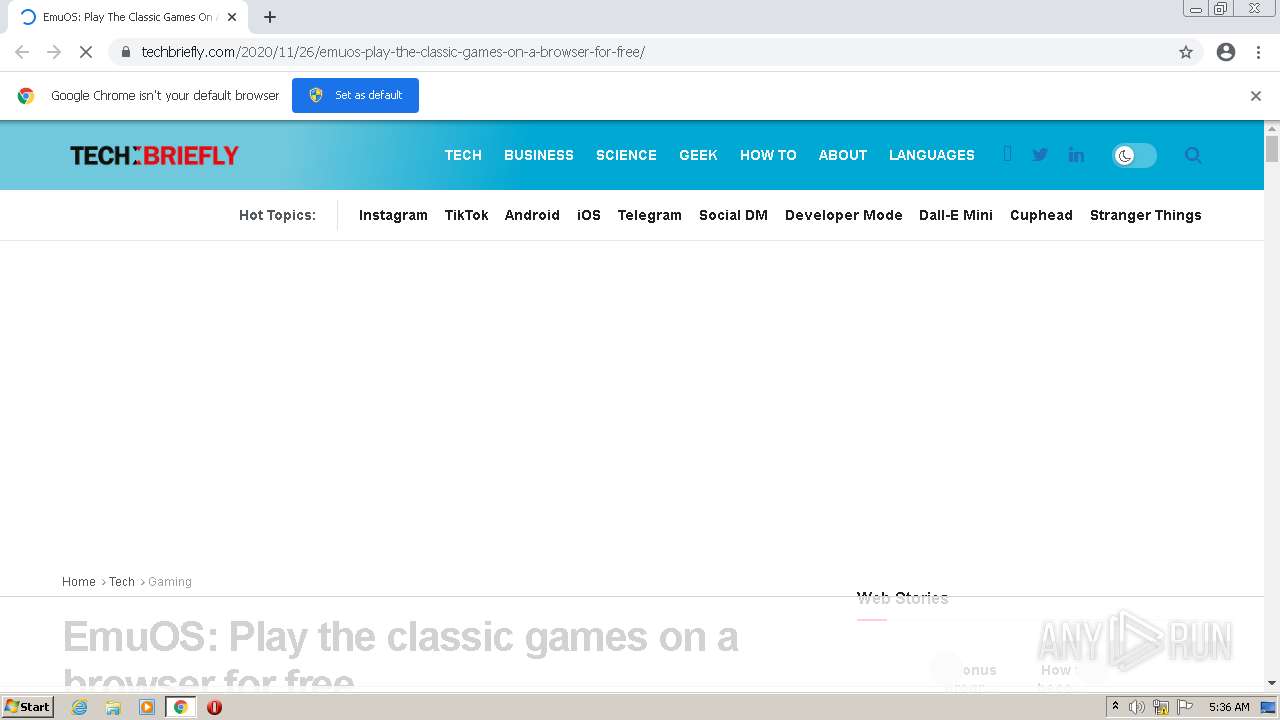Open the BUSINESS menu item

coord(539,155)
